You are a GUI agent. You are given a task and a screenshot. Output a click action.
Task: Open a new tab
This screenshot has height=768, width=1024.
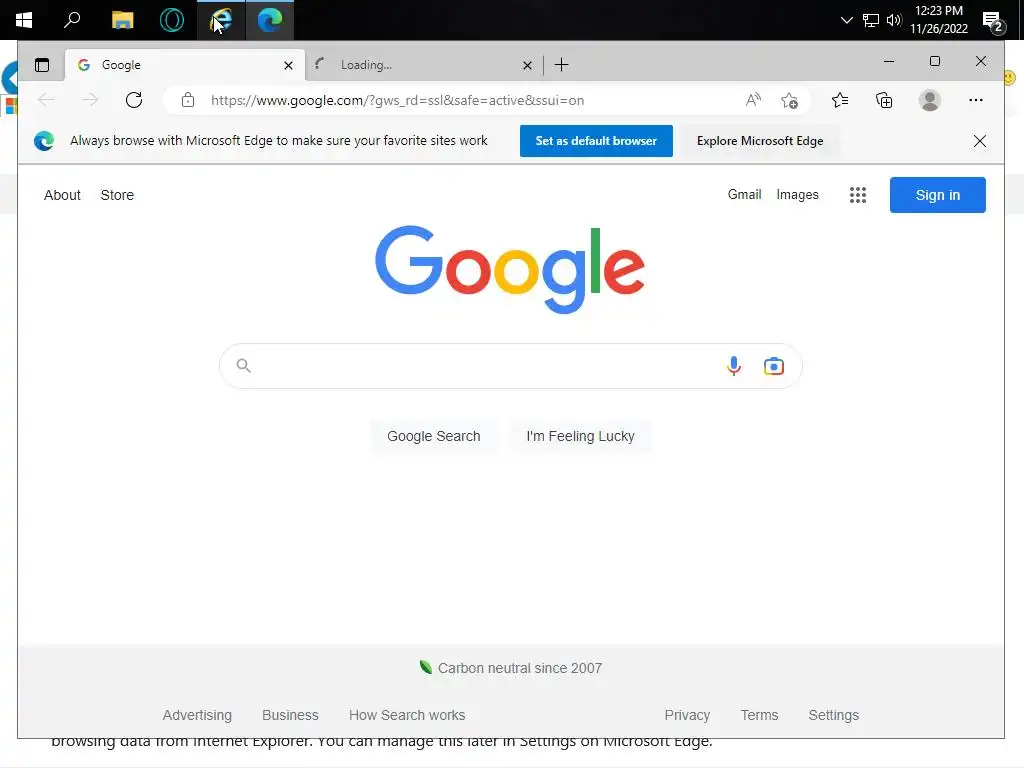tap(561, 65)
